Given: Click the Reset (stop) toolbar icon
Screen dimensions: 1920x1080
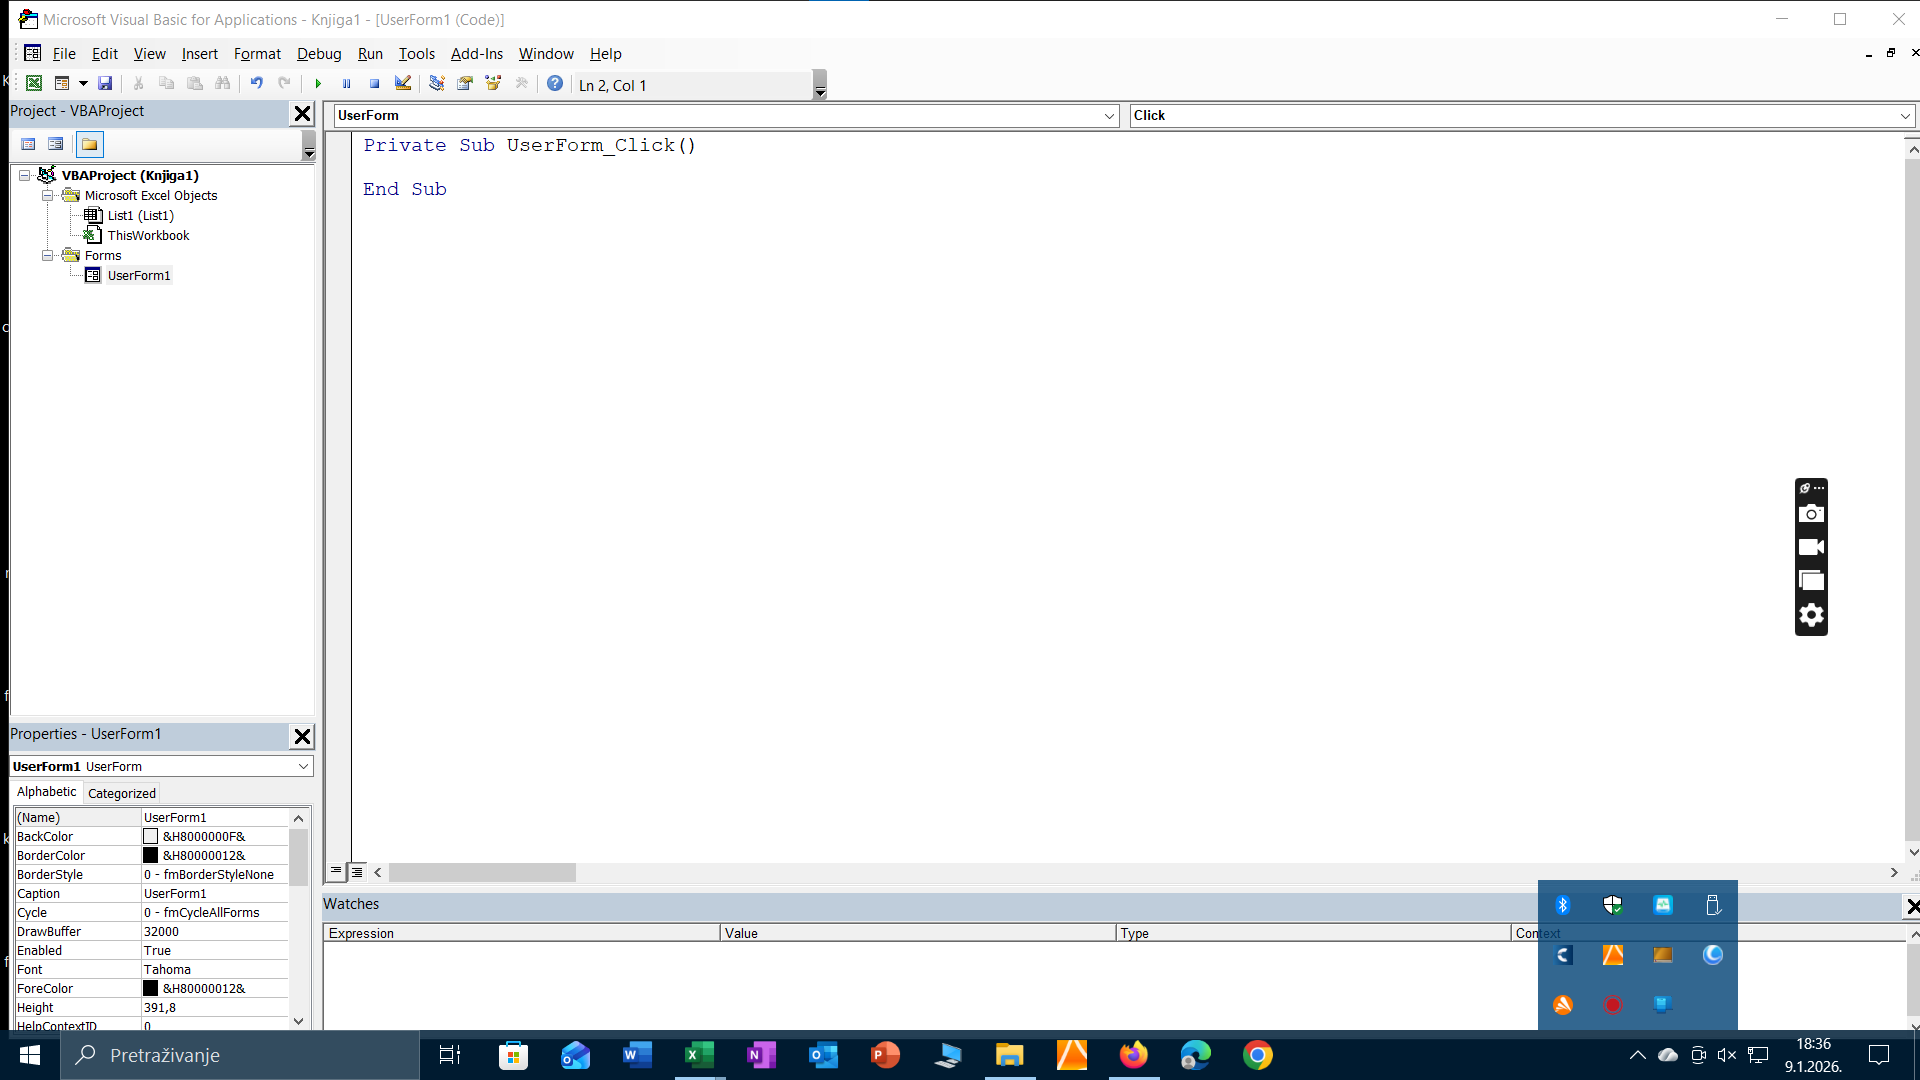Looking at the screenshot, I should pyautogui.click(x=374, y=84).
